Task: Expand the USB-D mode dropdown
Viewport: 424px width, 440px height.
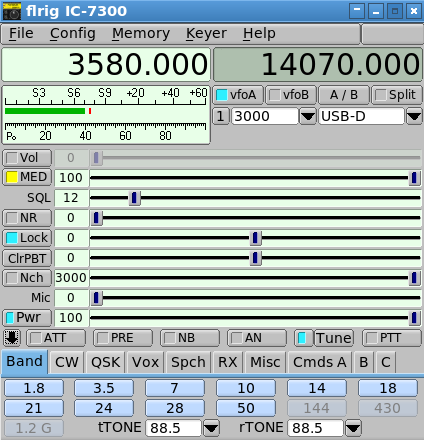Action: pos(414,116)
